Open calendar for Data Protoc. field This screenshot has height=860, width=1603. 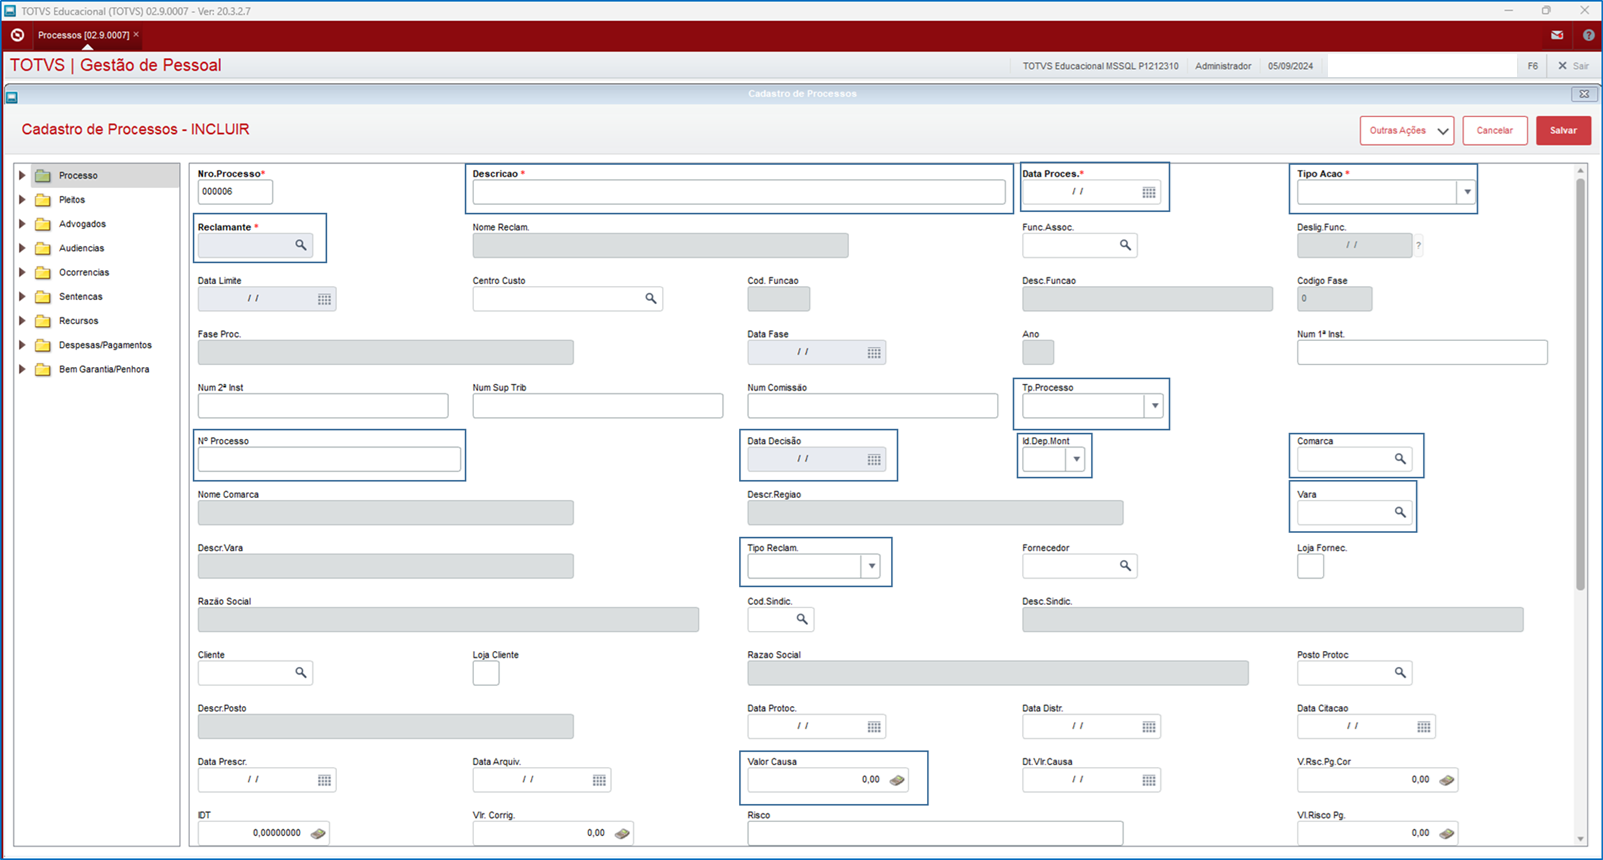(874, 727)
